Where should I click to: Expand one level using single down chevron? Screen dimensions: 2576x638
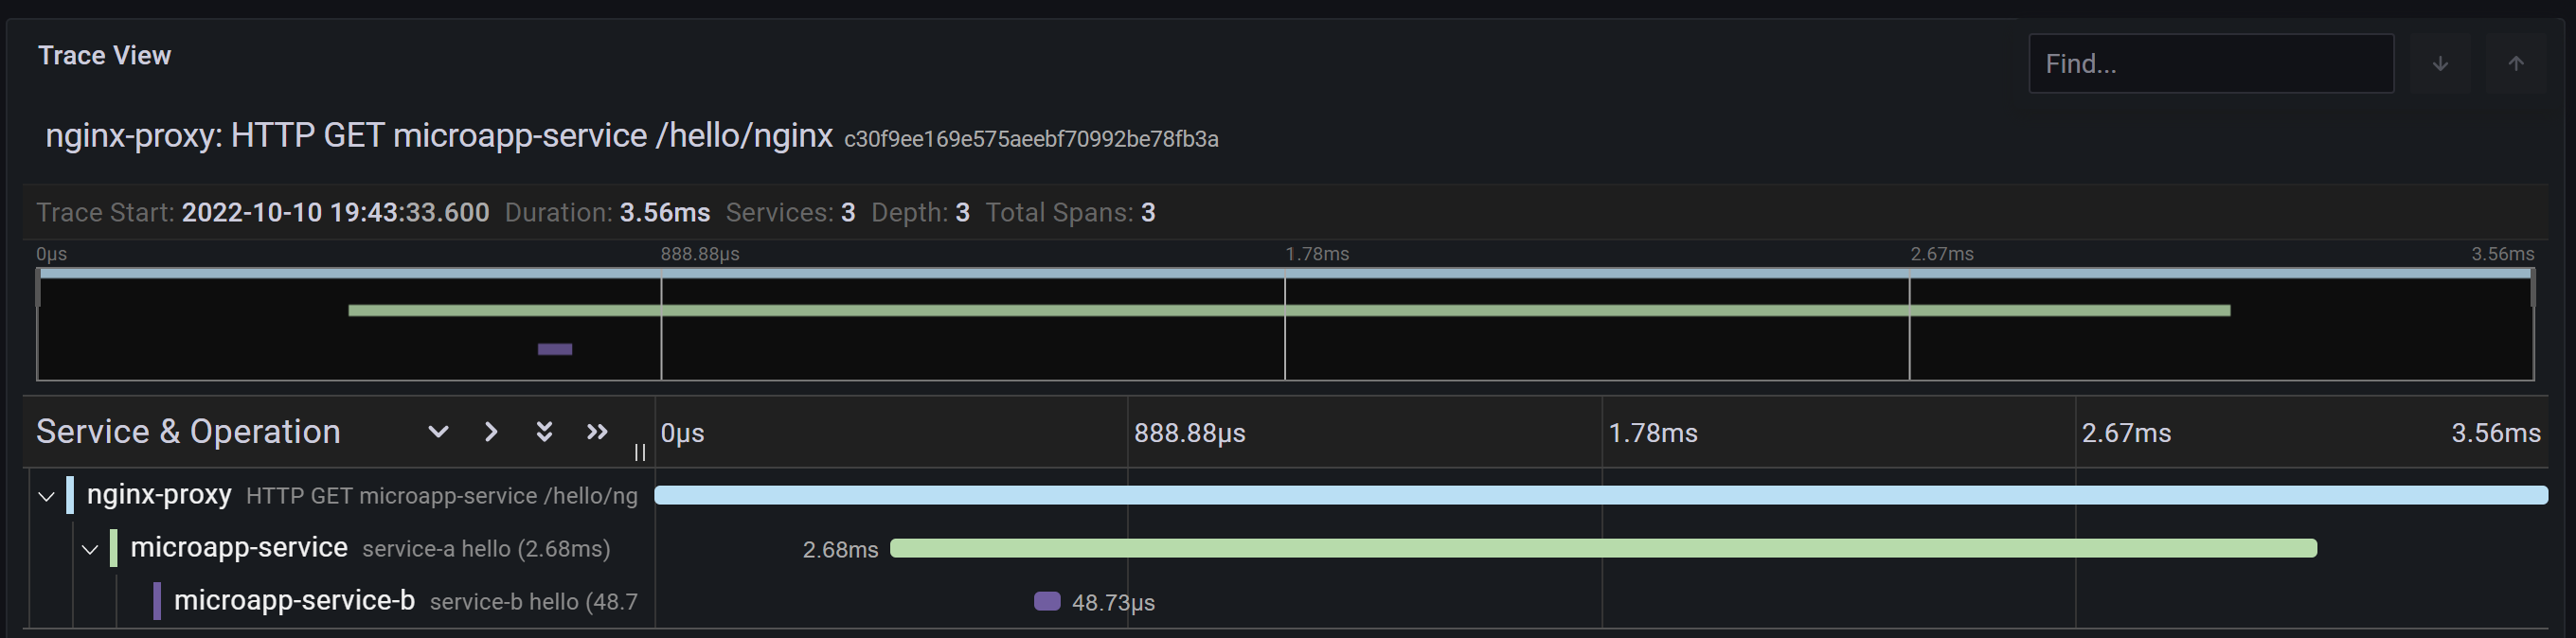[438, 432]
